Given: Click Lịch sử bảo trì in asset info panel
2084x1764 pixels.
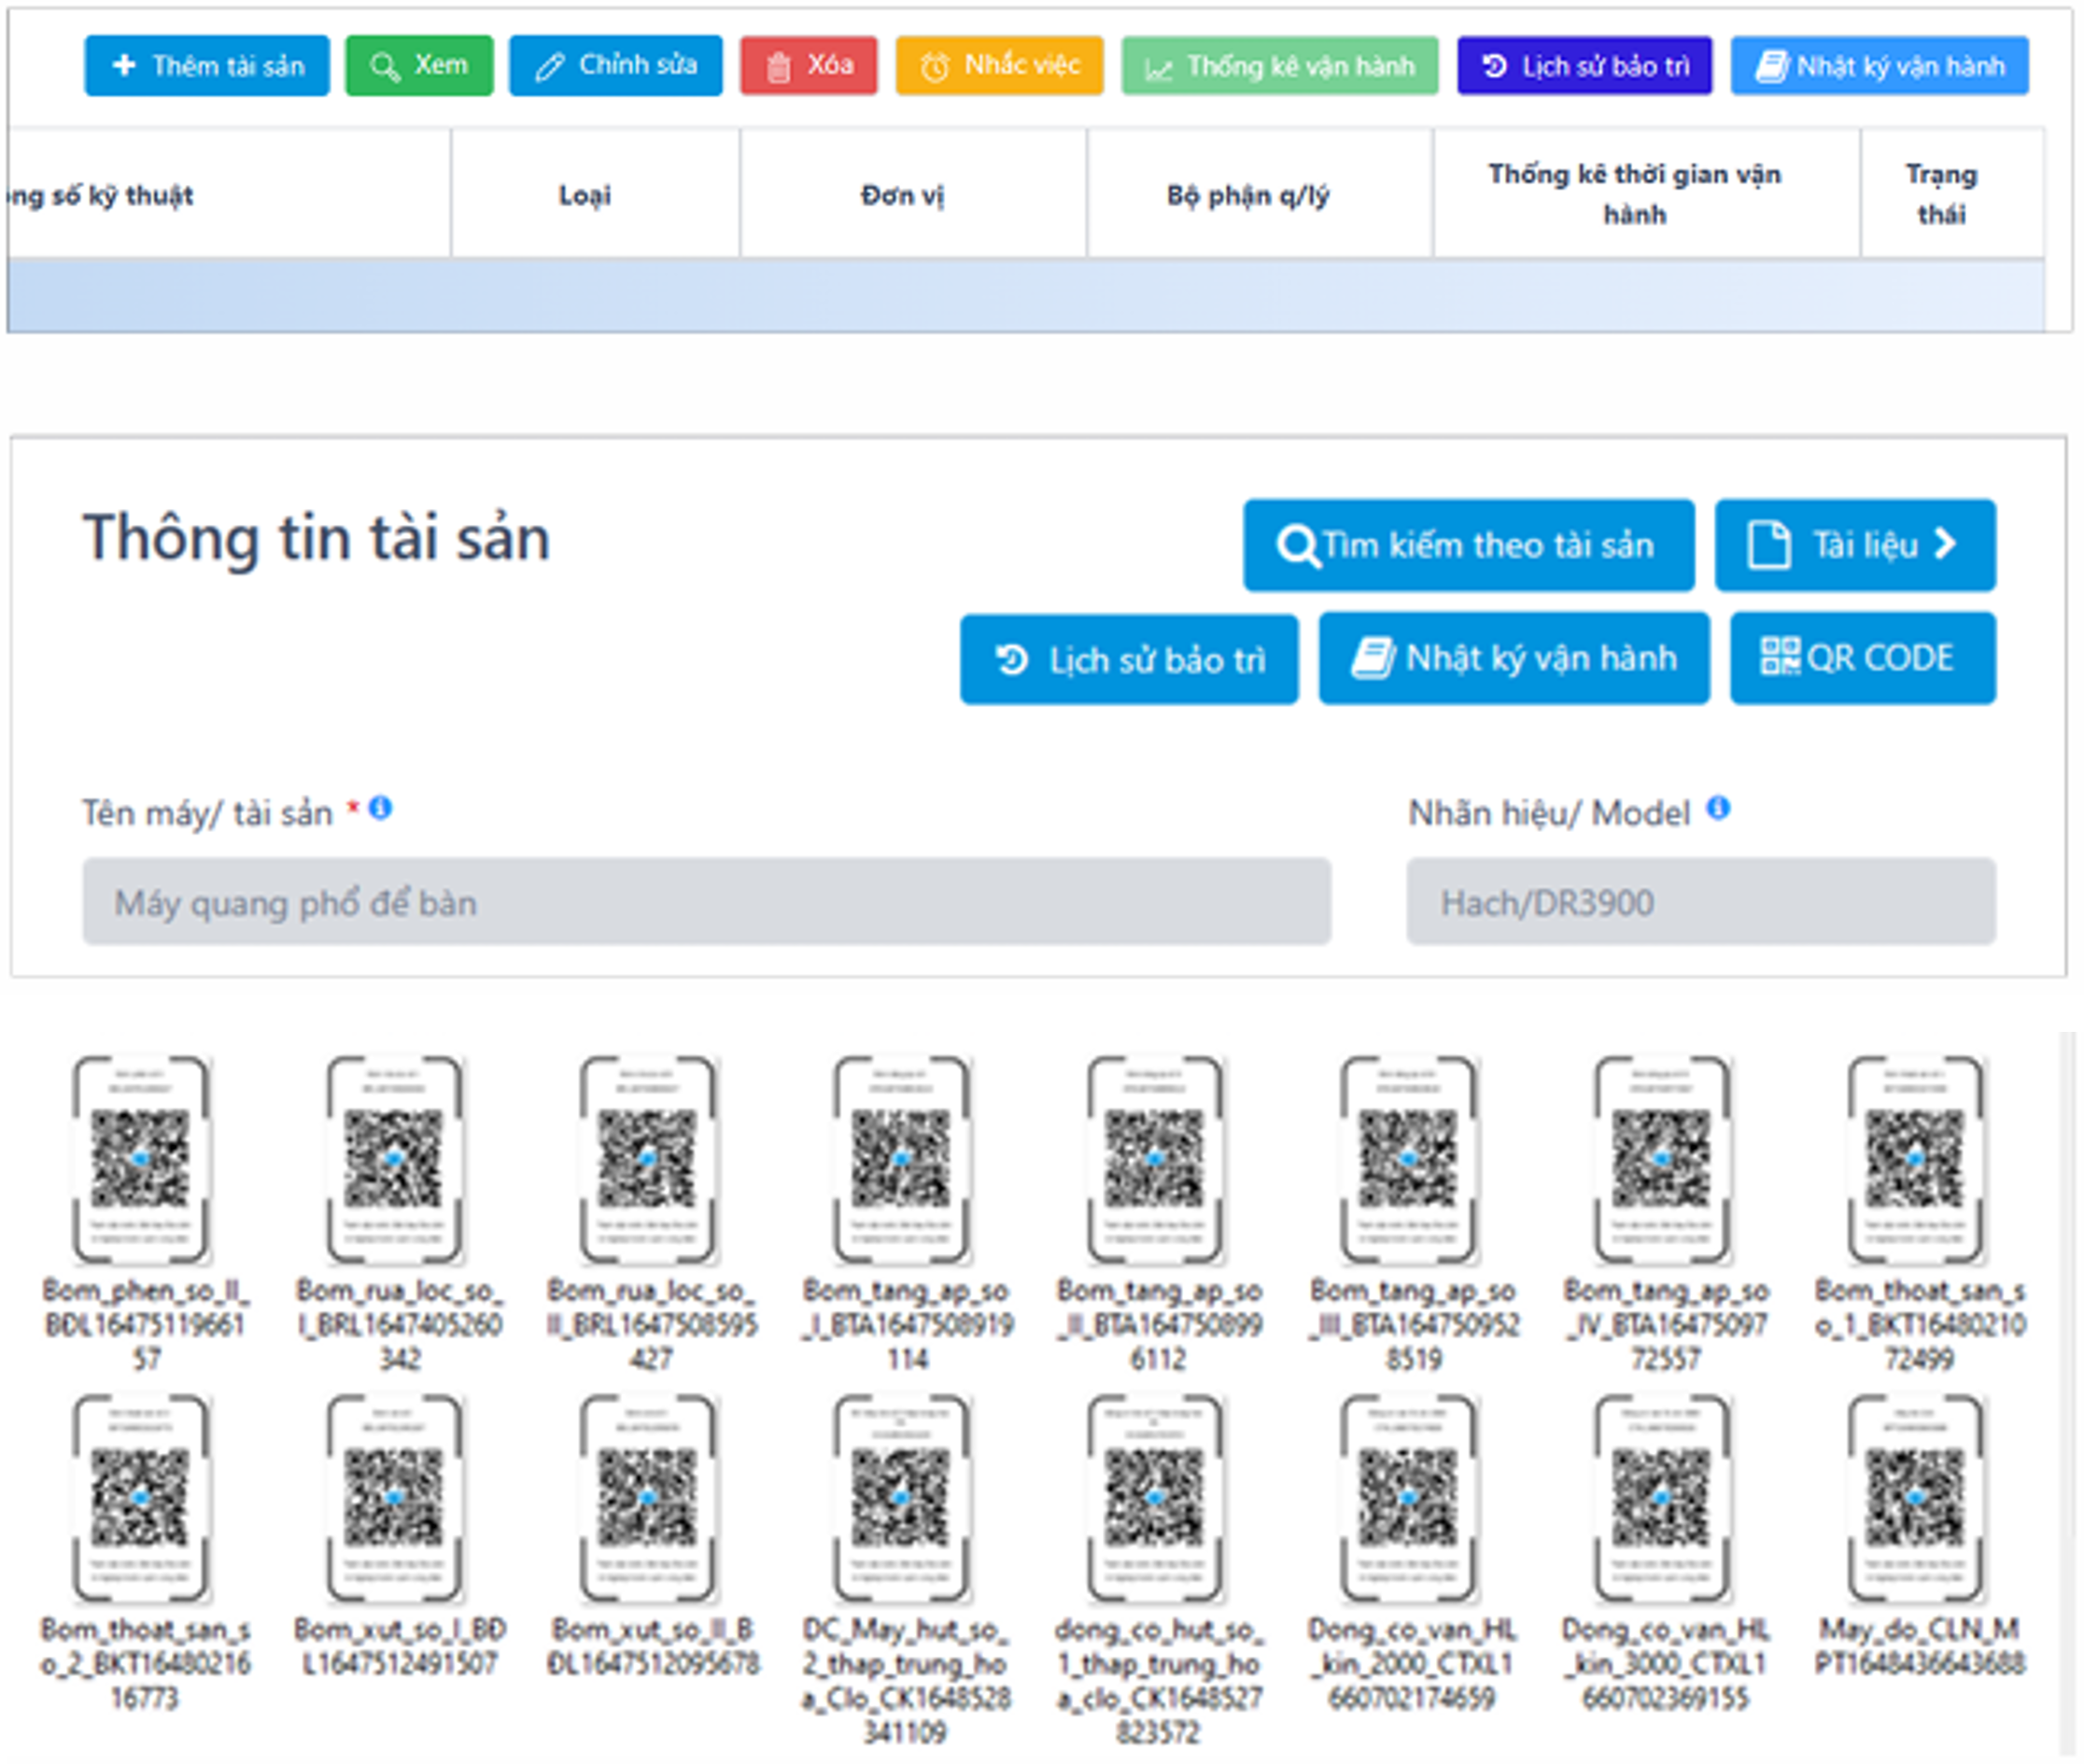Looking at the screenshot, I should point(1129,660).
